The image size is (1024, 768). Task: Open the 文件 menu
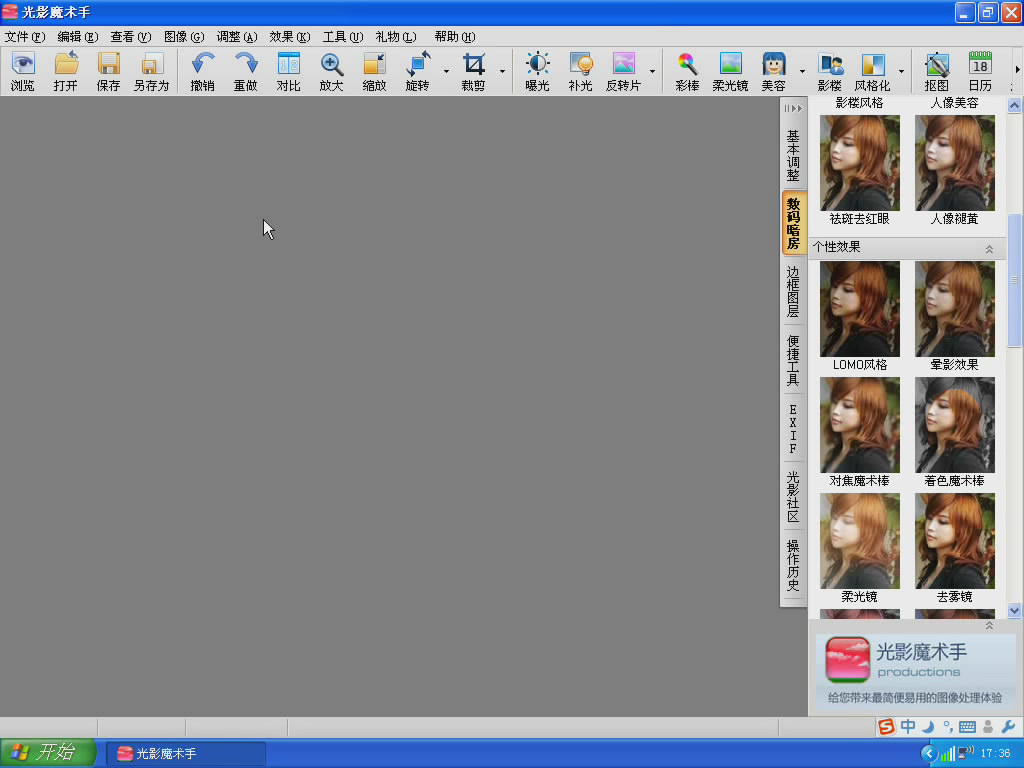click(x=25, y=37)
